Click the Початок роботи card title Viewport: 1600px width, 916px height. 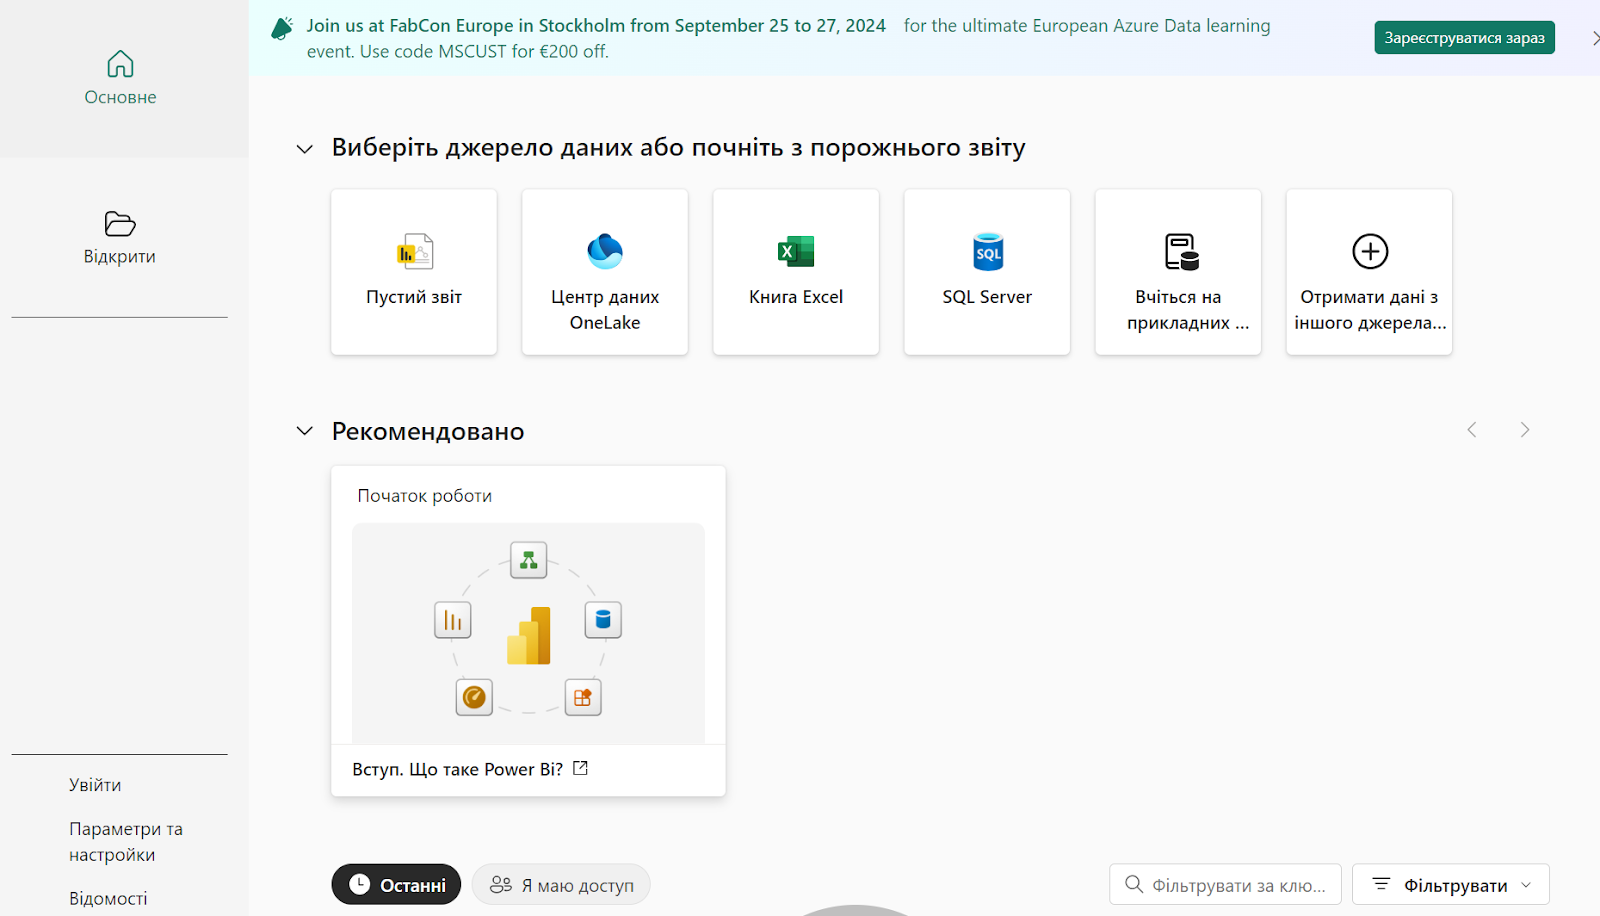425,496
